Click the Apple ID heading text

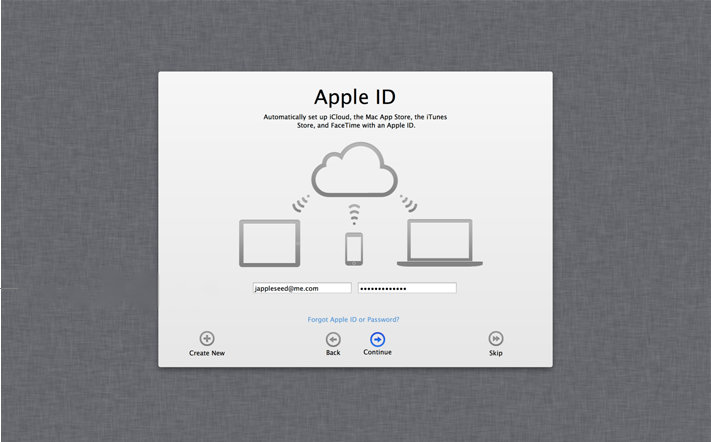355,97
